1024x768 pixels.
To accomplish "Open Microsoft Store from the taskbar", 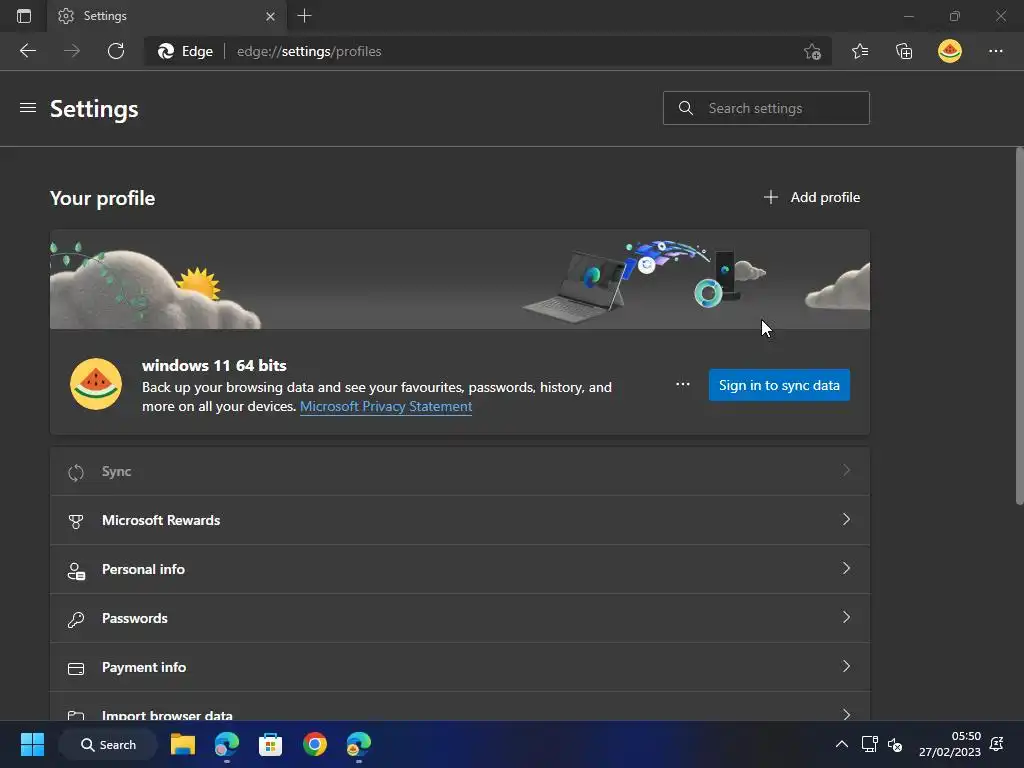I will (x=270, y=744).
